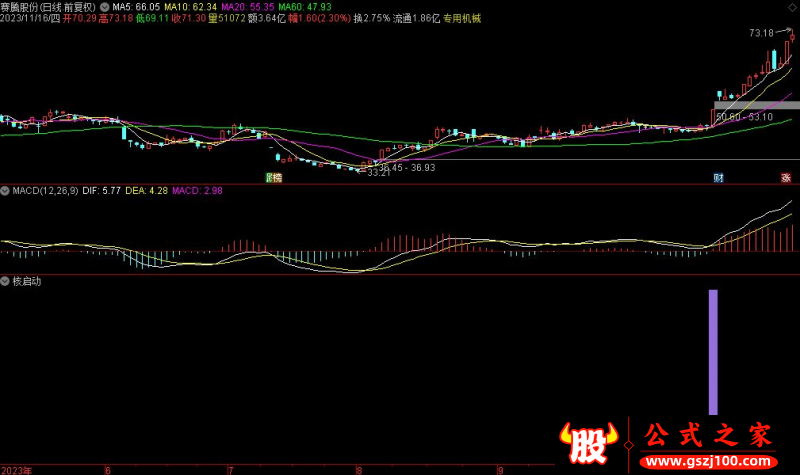Click month 6 on time axis
Image resolution: width=800 pixels, height=475 pixels.
click(x=108, y=470)
